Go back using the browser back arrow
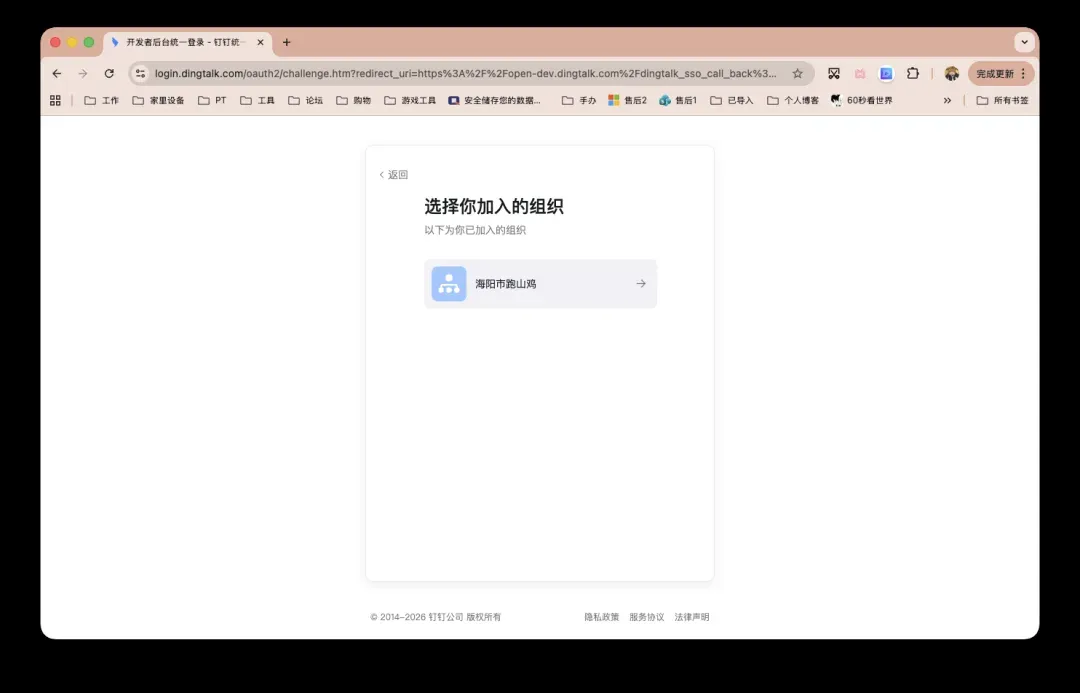Viewport: 1080px width, 693px height. point(57,74)
